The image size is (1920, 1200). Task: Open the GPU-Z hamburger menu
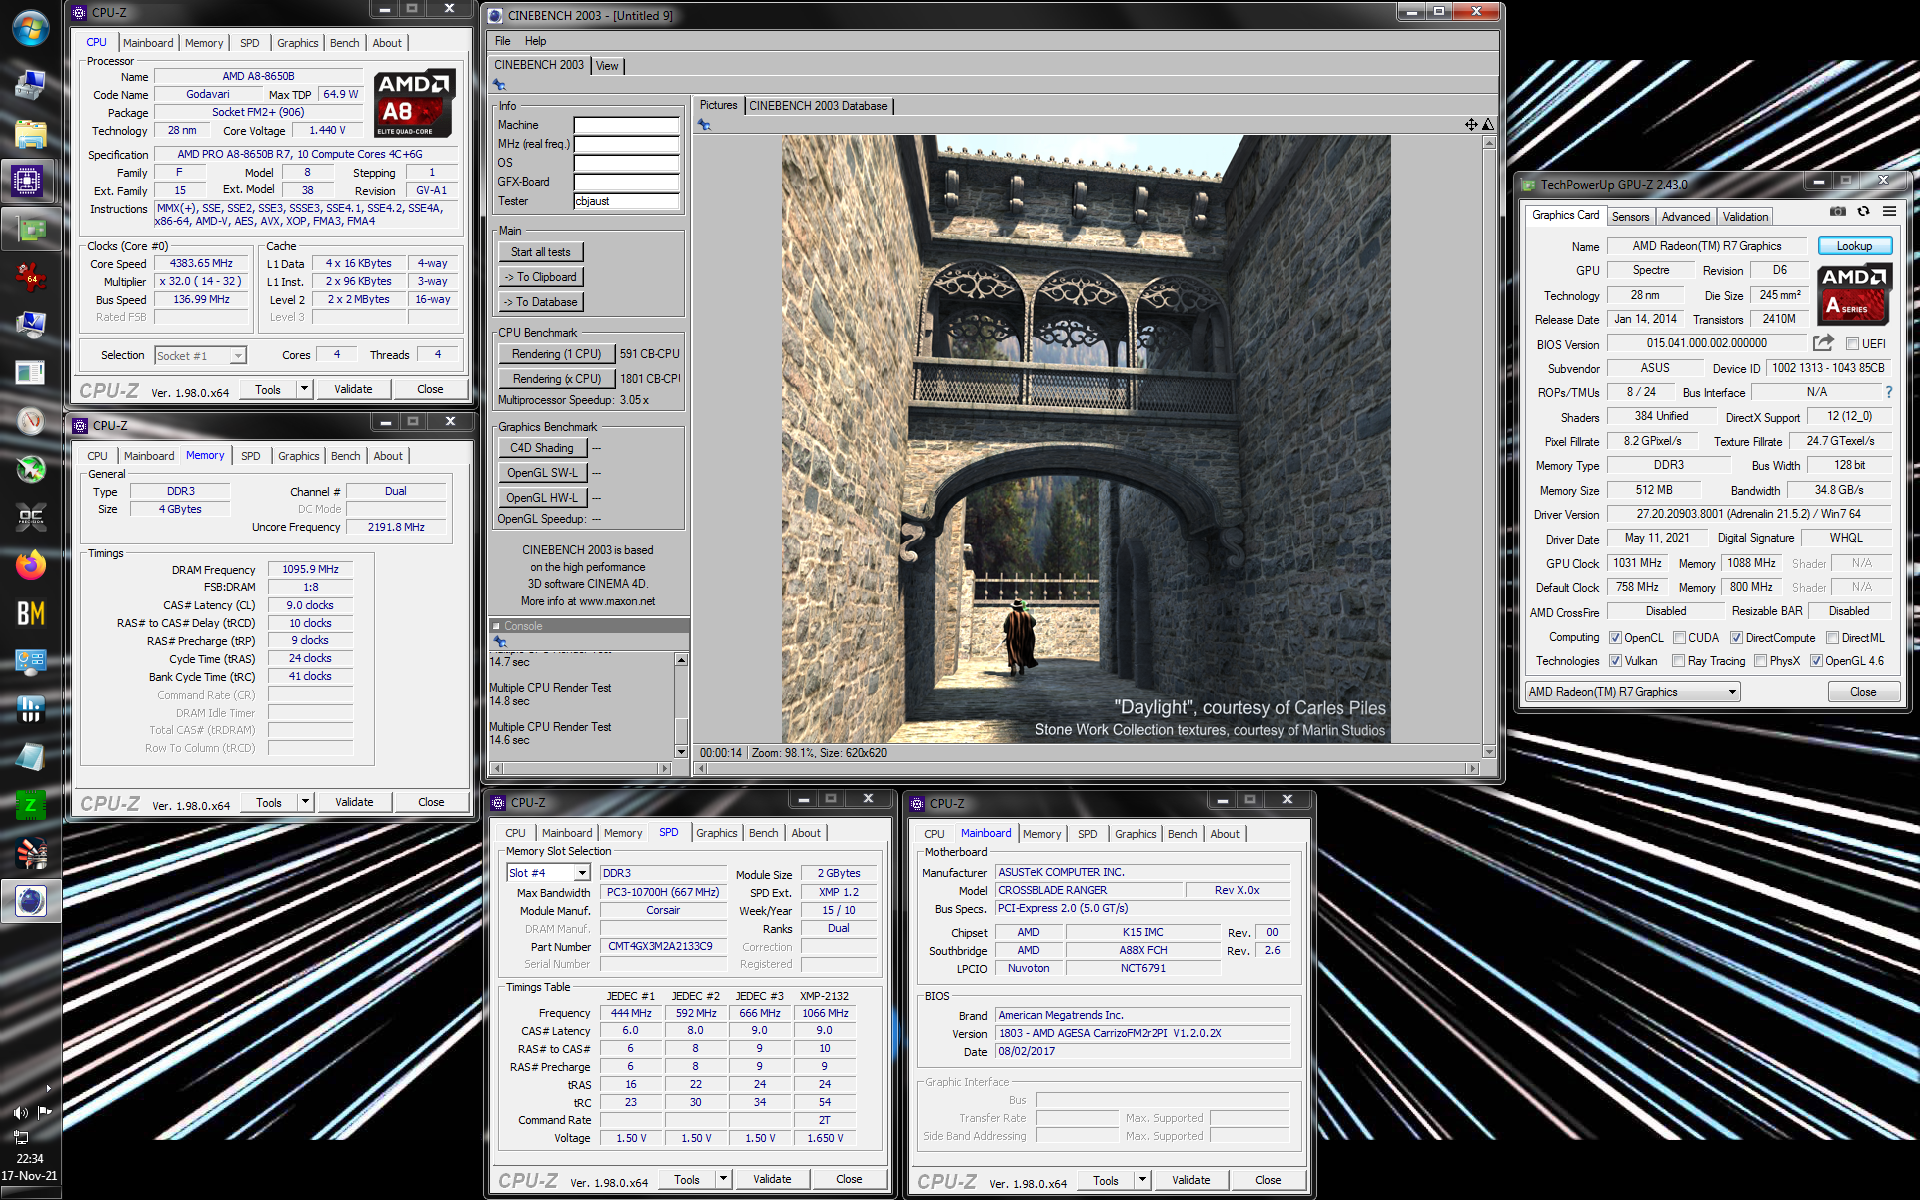coord(1889,211)
